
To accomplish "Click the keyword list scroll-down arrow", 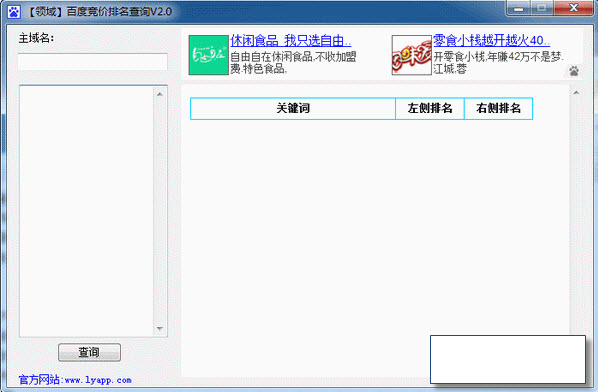I will pos(160,328).
